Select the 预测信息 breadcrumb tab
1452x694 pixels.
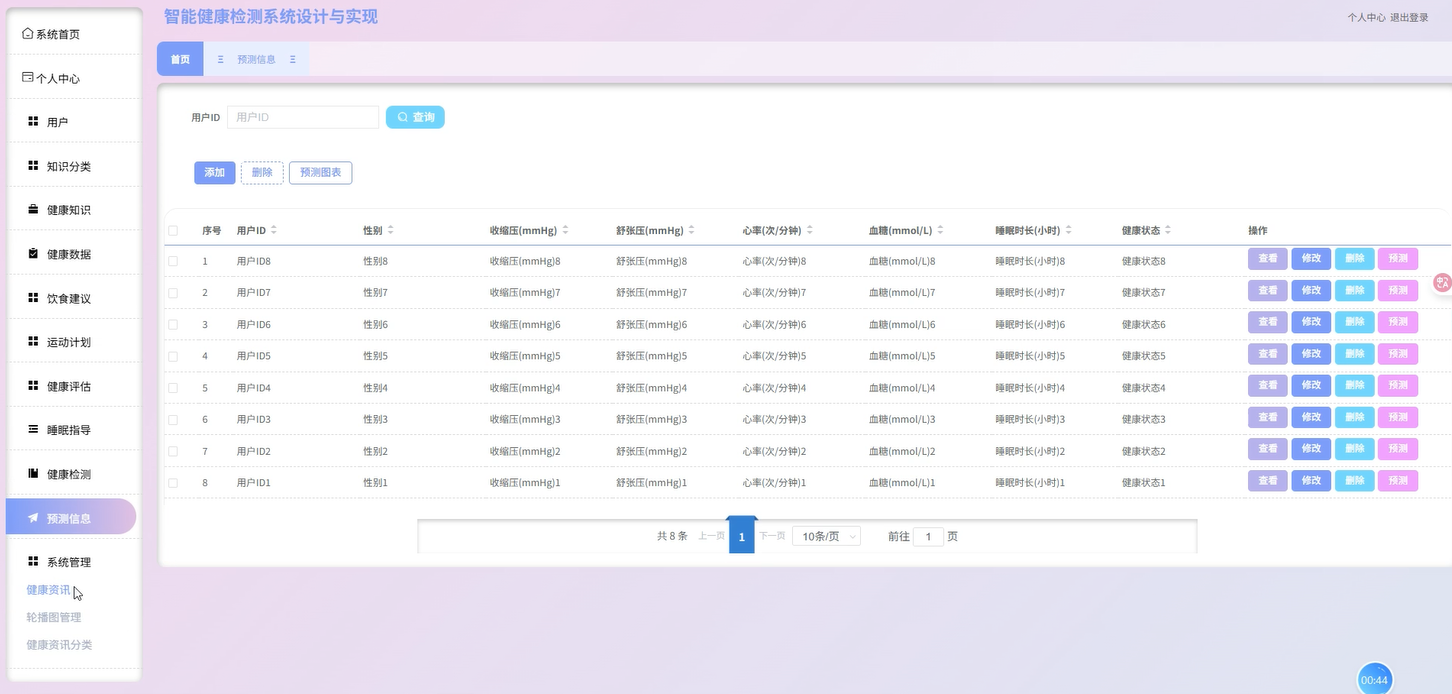(254, 58)
